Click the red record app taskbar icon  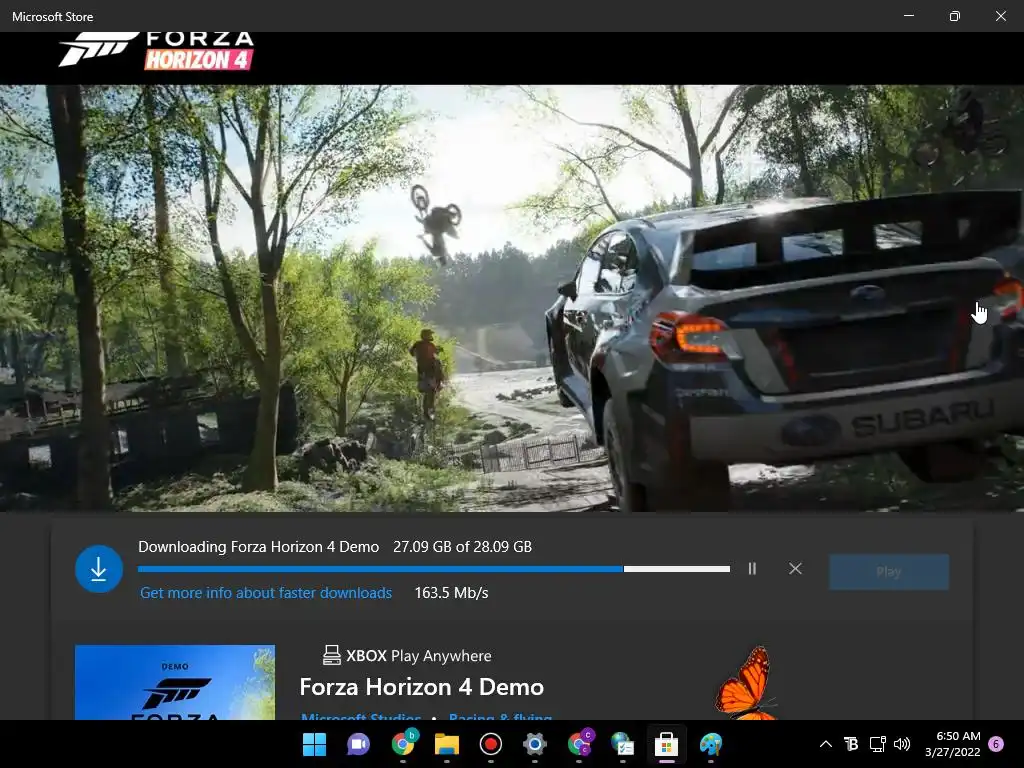[490, 744]
